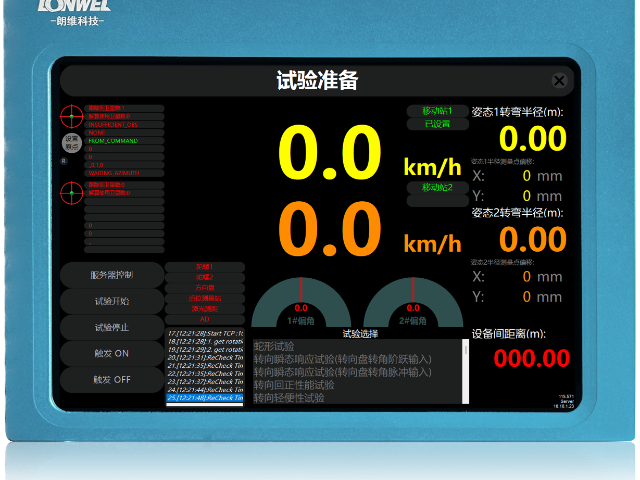
Task: Stop the test with 试验停止
Action: click(x=112, y=327)
